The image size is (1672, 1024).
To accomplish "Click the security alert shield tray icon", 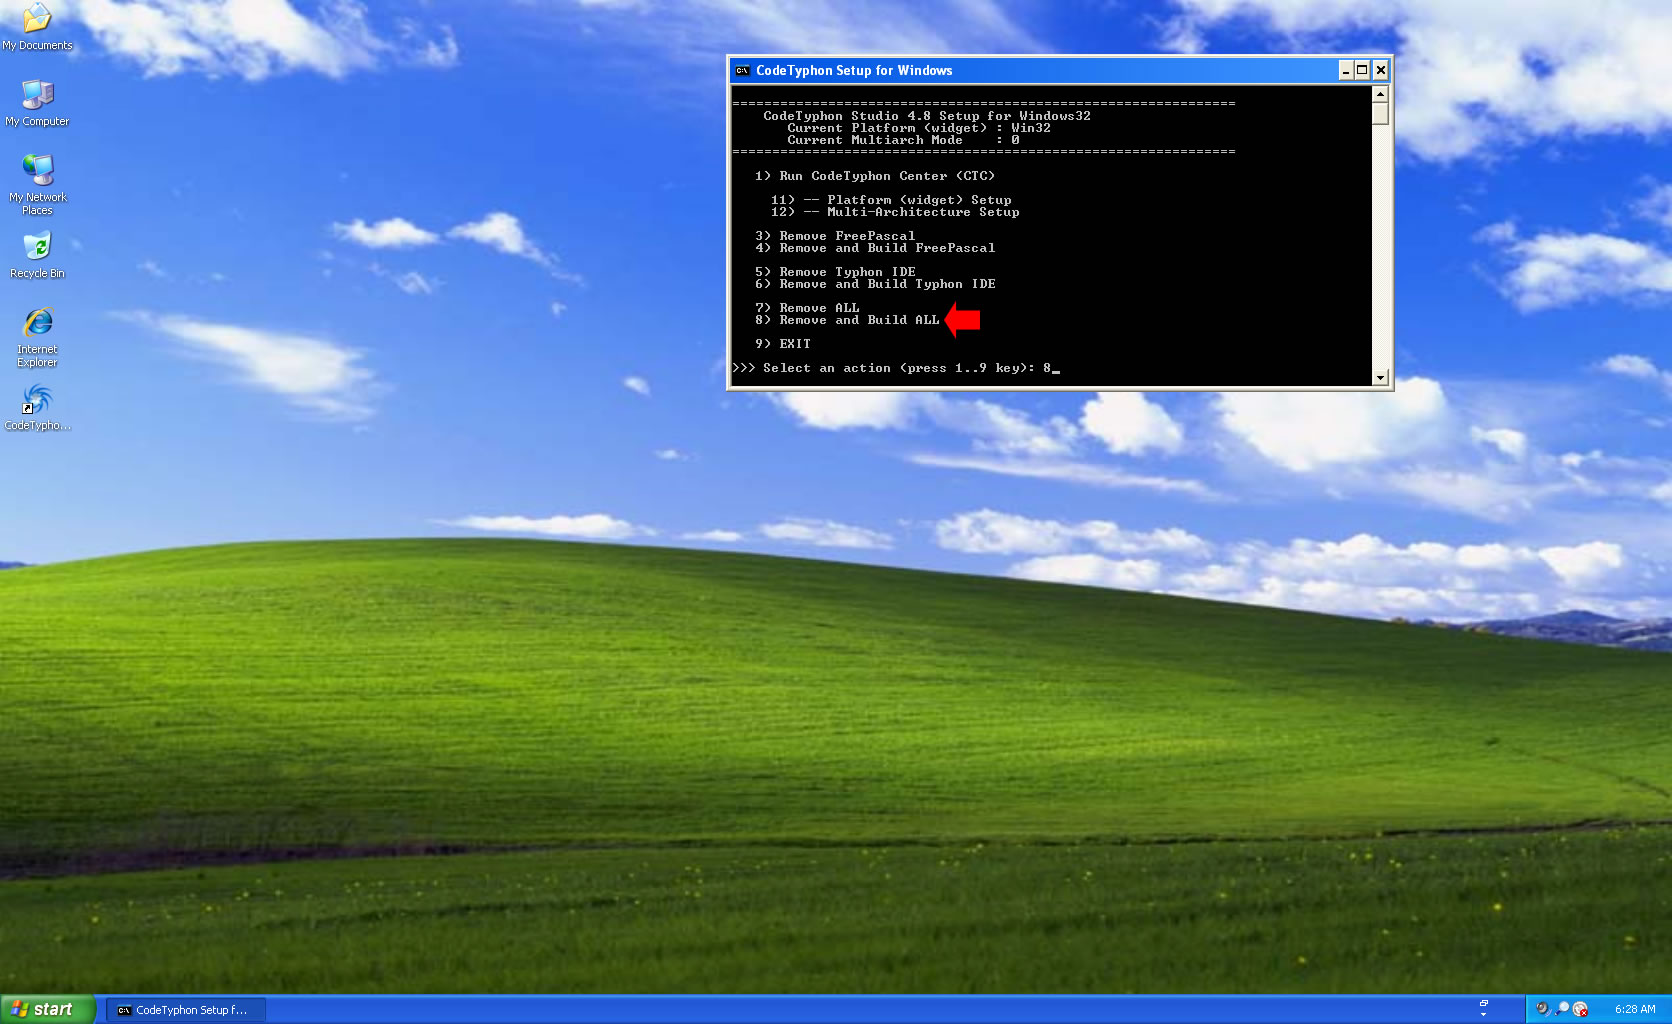I will point(1580,1009).
